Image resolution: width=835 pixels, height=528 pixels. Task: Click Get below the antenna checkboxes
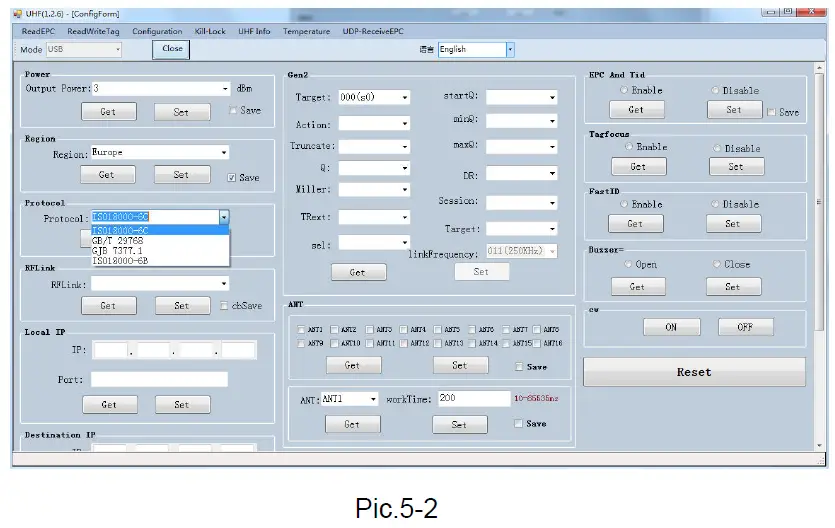point(353,365)
